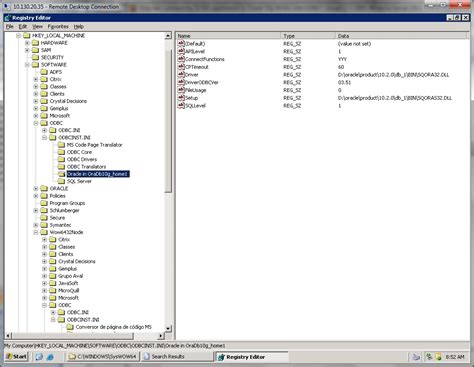Select the ADFS folder icon
474x367 pixels.
[x=44, y=72]
